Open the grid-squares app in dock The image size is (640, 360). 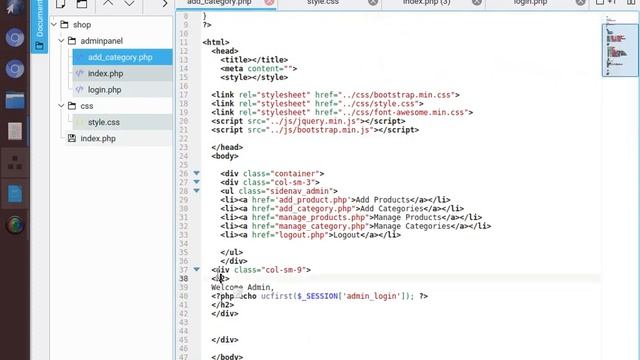coord(15,163)
